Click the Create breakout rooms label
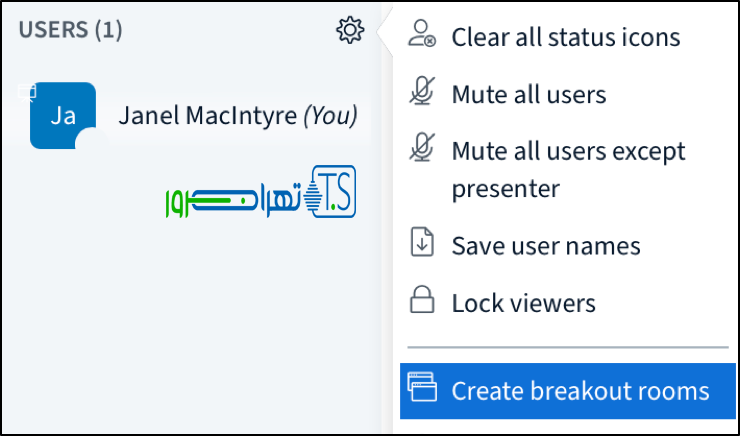This screenshot has width=740, height=436. [580, 390]
